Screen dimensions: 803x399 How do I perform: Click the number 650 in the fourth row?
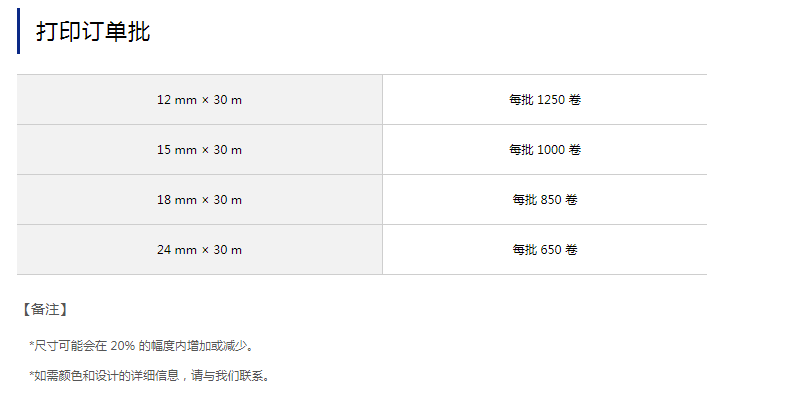(551, 249)
